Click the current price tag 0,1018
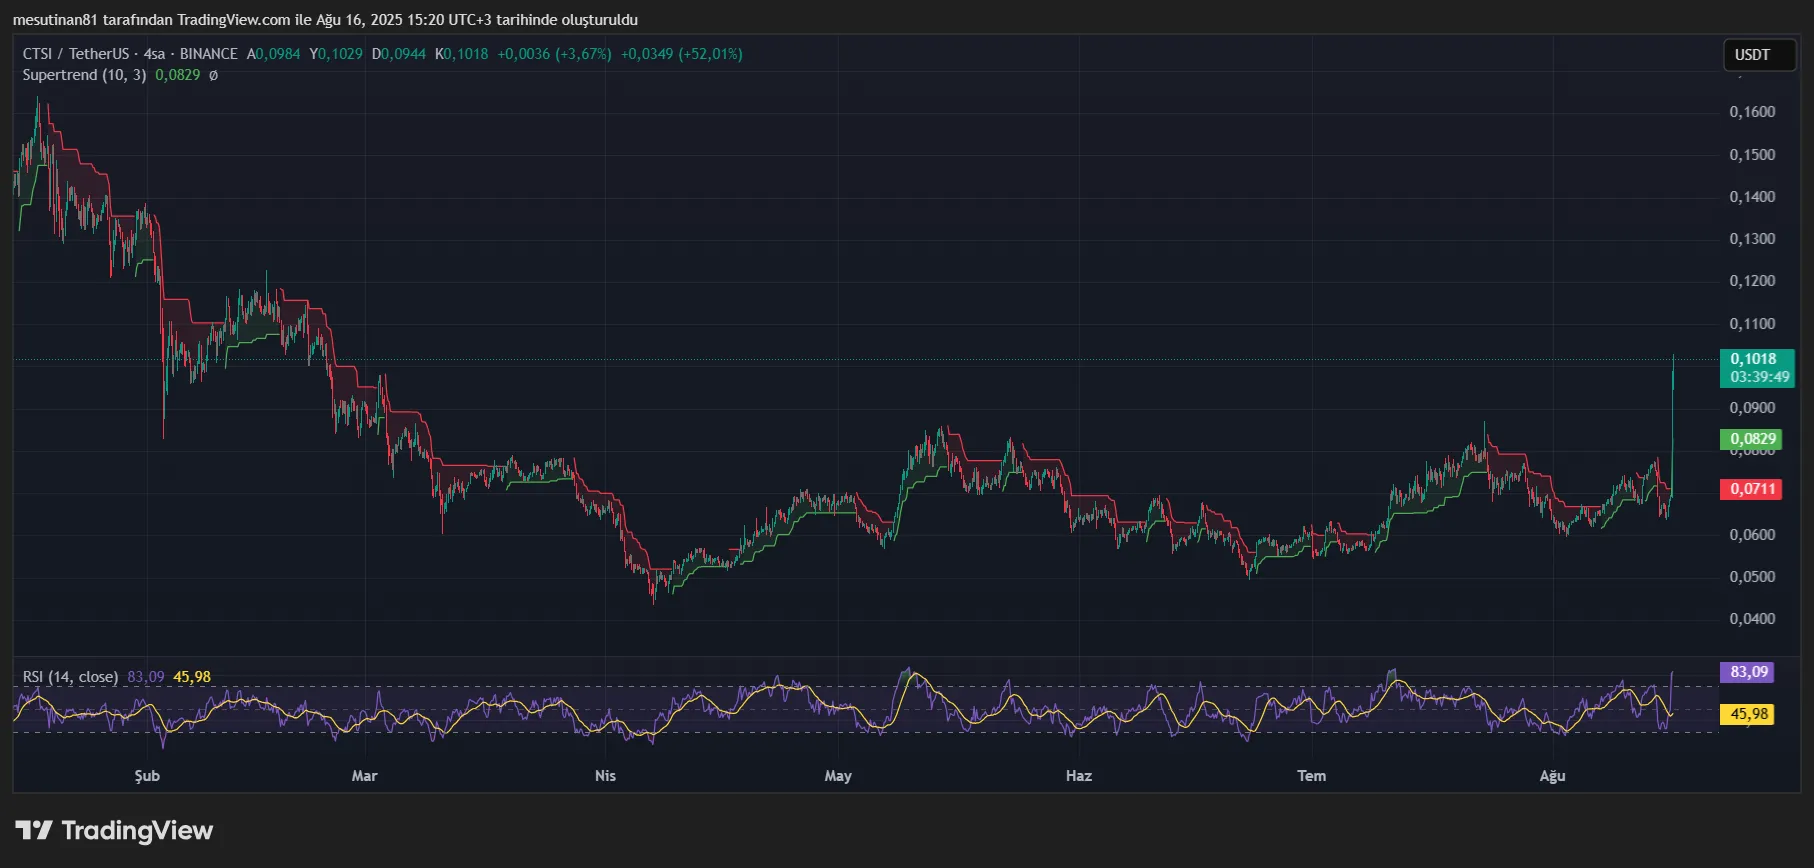This screenshot has width=1814, height=868. coord(1757,368)
